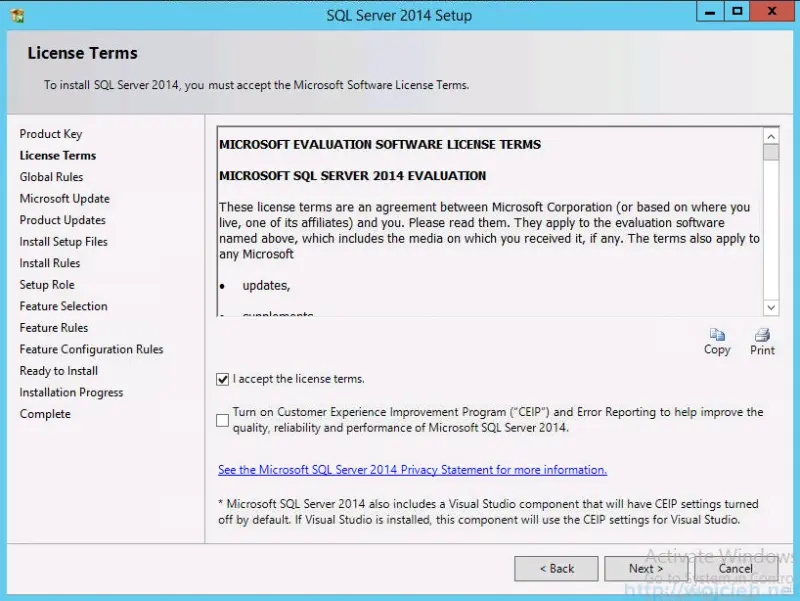Click the scrollbar down arrow in license text
This screenshot has width=800, height=601.
pos(771,308)
